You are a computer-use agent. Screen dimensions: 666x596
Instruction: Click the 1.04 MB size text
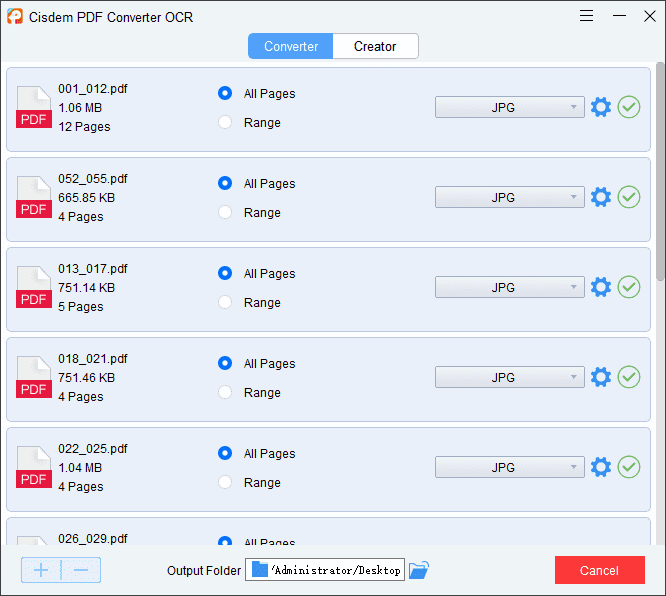point(80,468)
